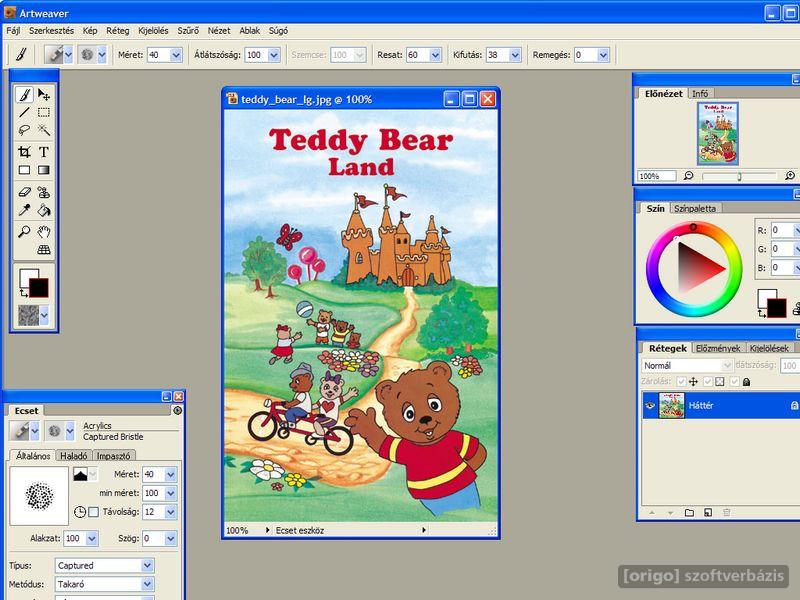This screenshot has width=800, height=600.
Task: Select the Text tool
Action: click(44, 152)
